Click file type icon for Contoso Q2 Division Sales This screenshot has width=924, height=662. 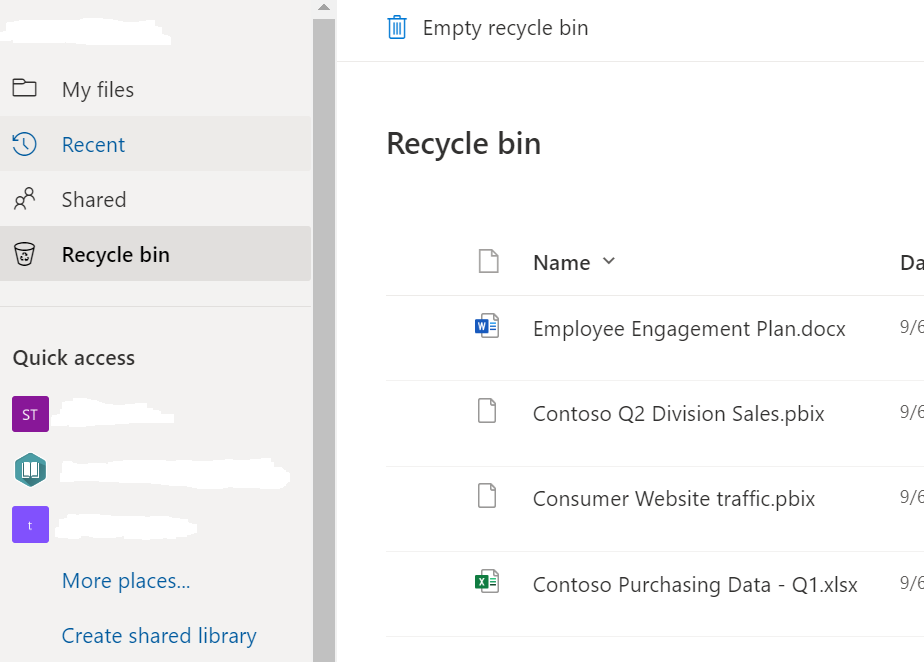coord(487,411)
